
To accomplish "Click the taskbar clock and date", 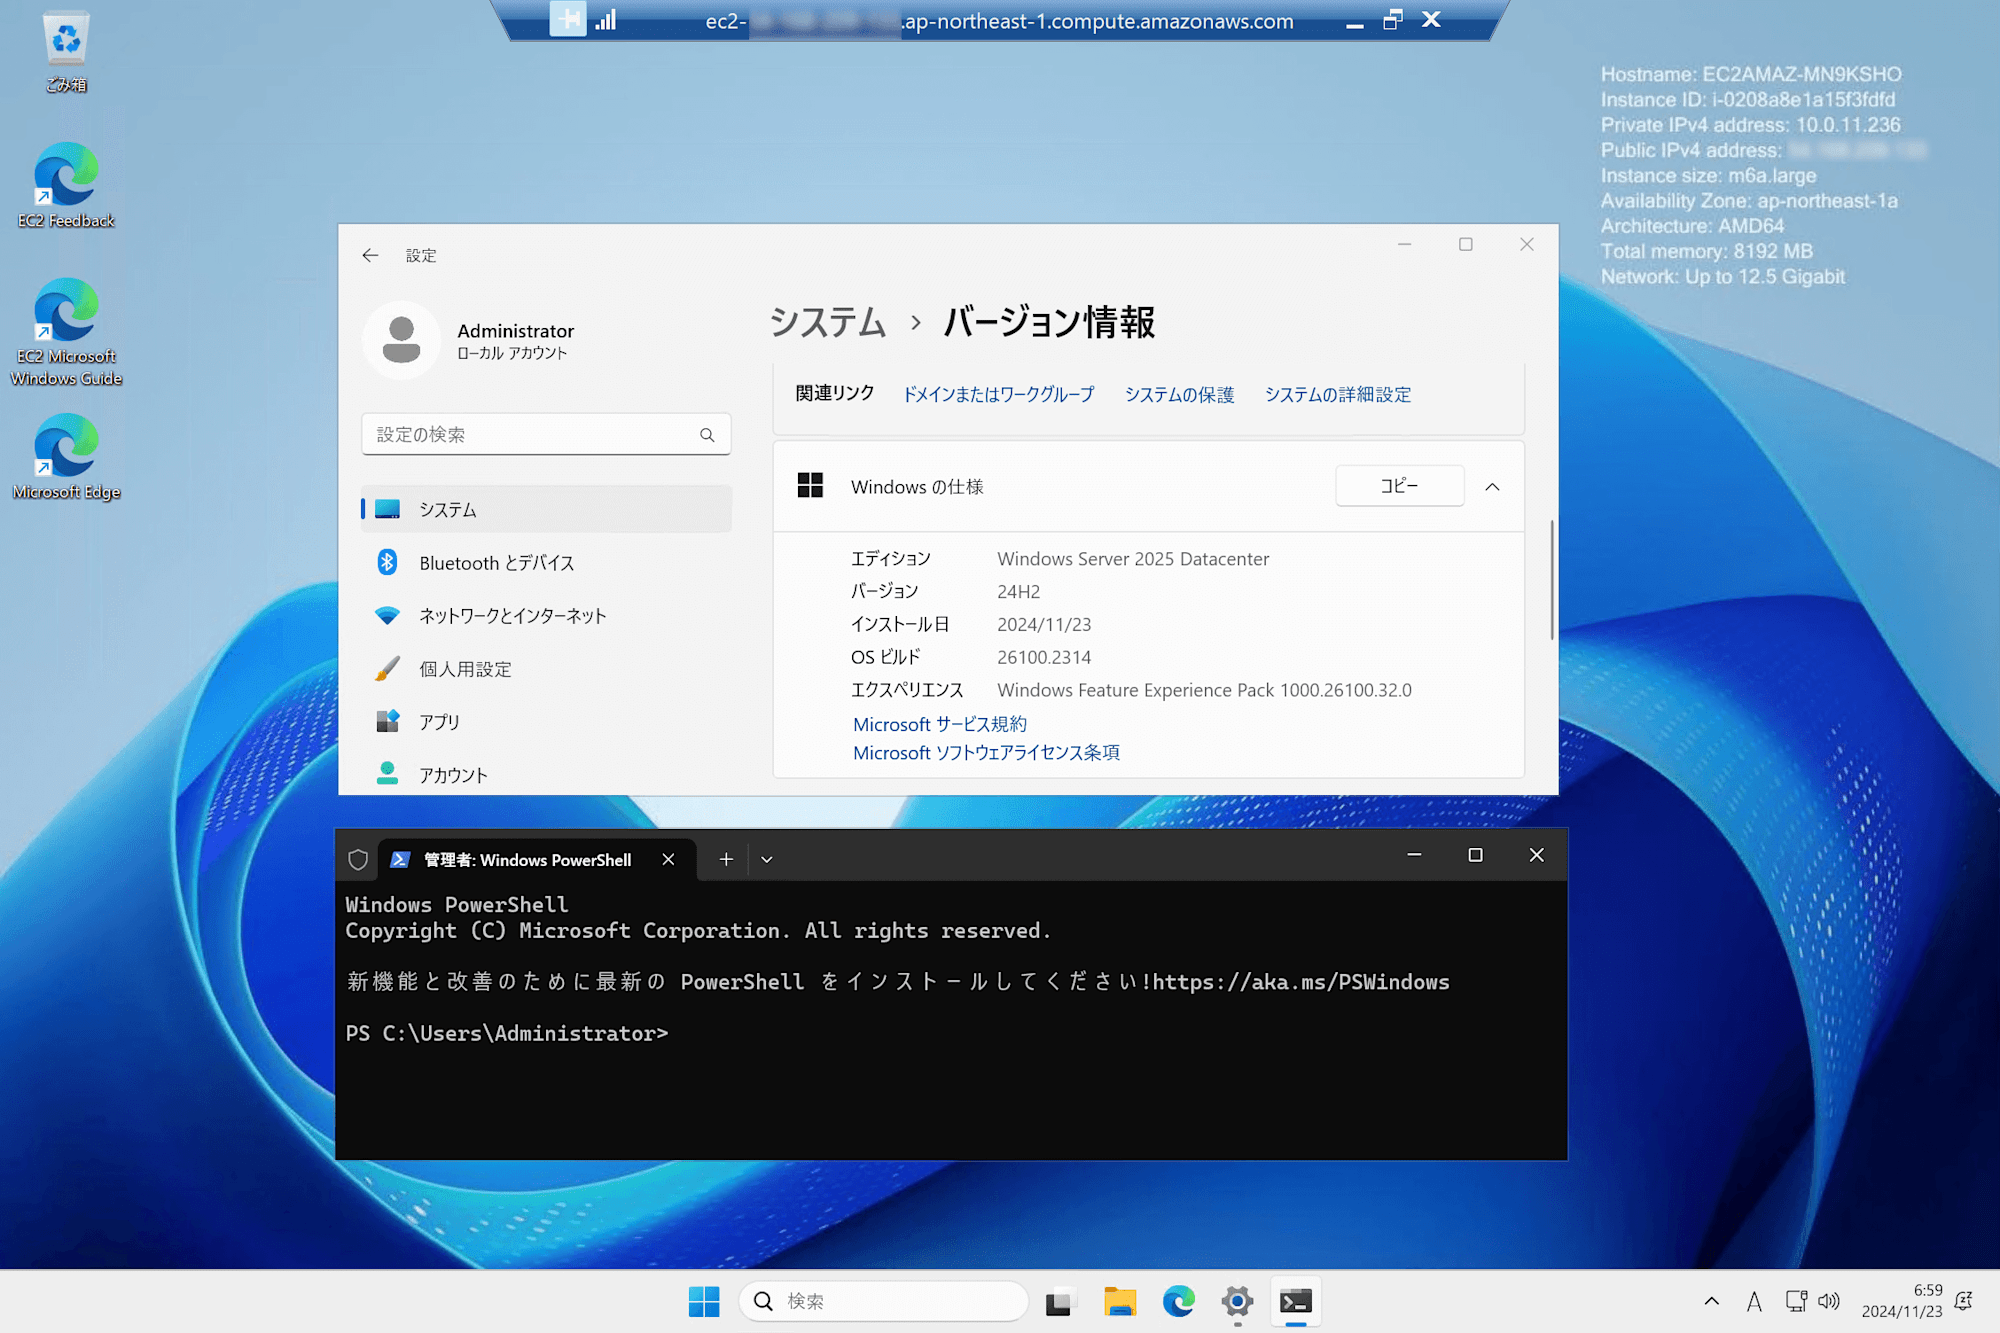I will click(1901, 1301).
